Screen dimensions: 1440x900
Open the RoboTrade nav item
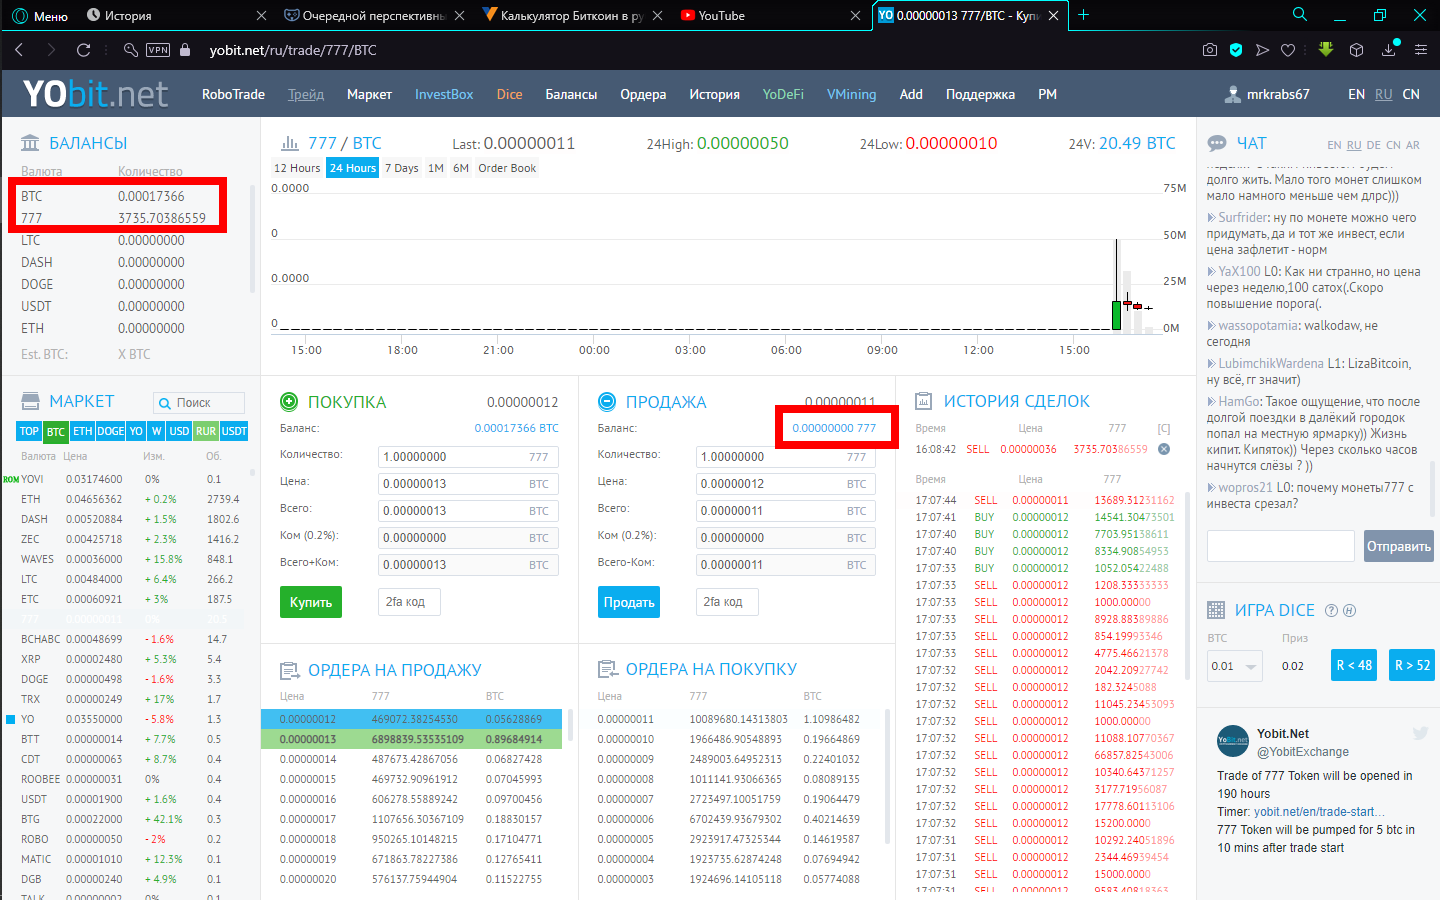[x=233, y=94]
